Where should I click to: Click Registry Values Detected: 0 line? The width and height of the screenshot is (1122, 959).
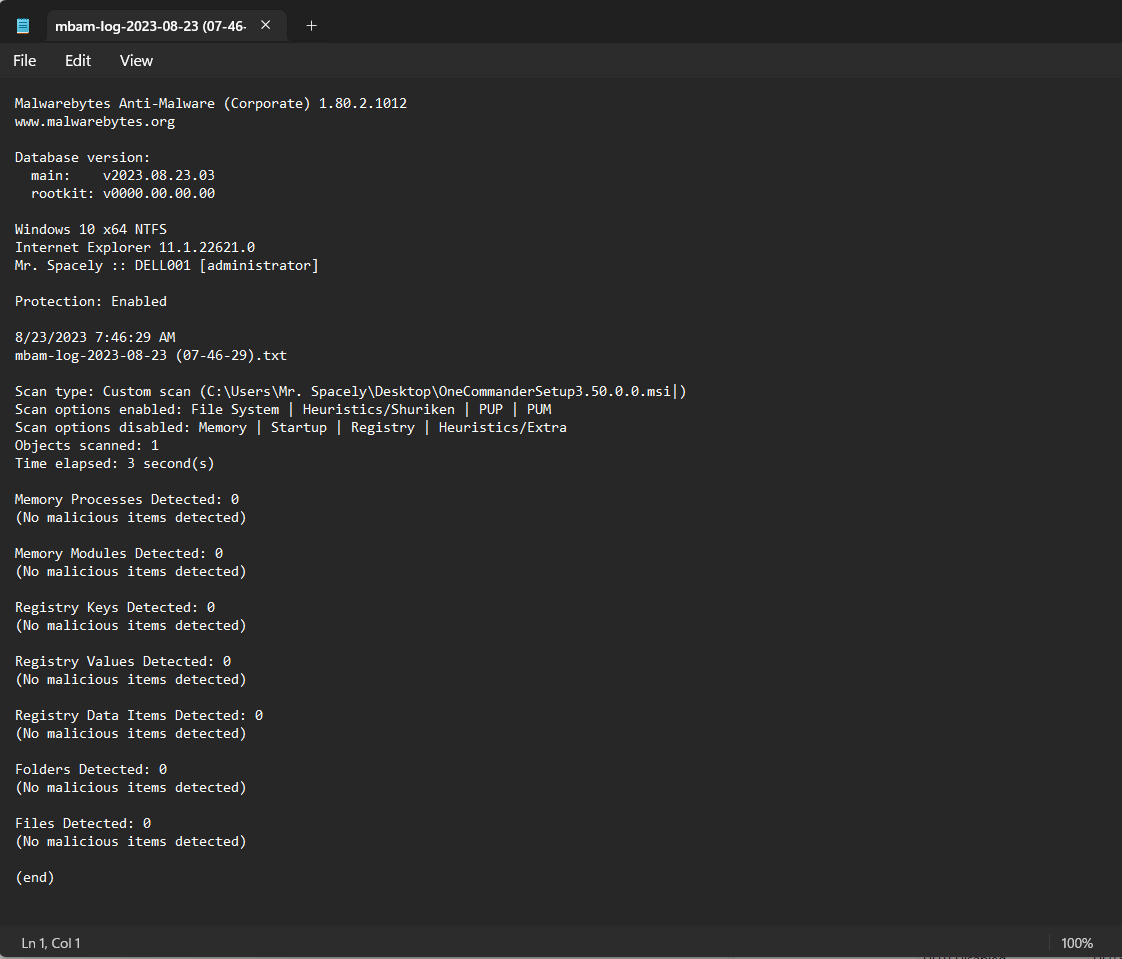(x=122, y=661)
